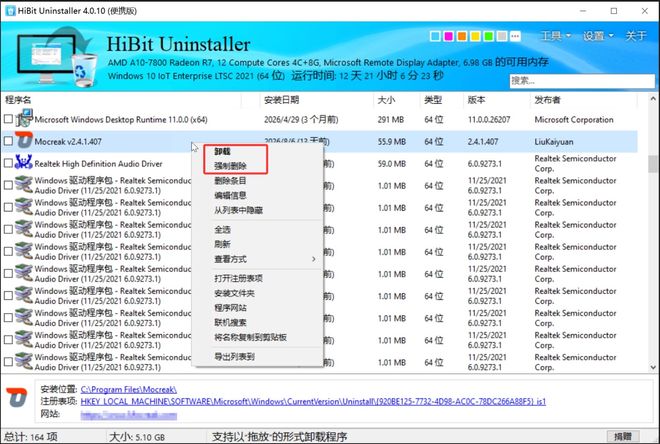Image resolution: width=660 pixels, height=444 pixels.
Task: Click the 捐赠 button in the status bar
Action: 623,436
